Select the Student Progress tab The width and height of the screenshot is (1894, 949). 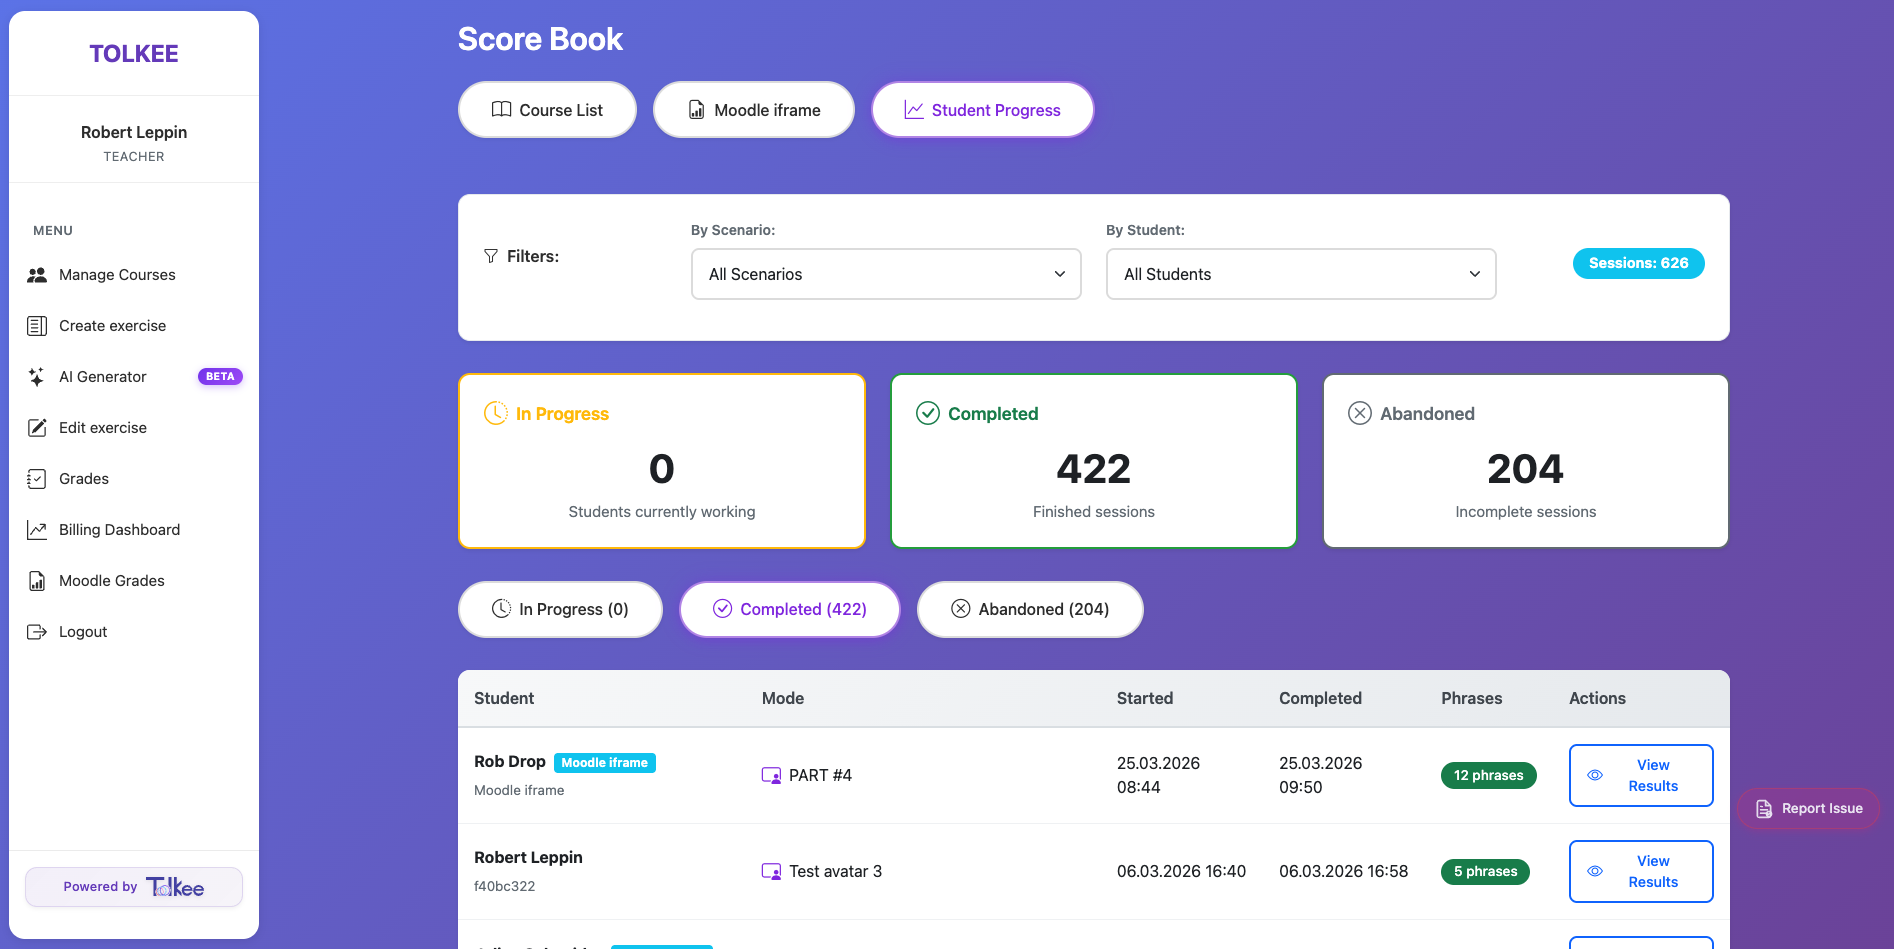pyautogui.click(x=982, y=110)
